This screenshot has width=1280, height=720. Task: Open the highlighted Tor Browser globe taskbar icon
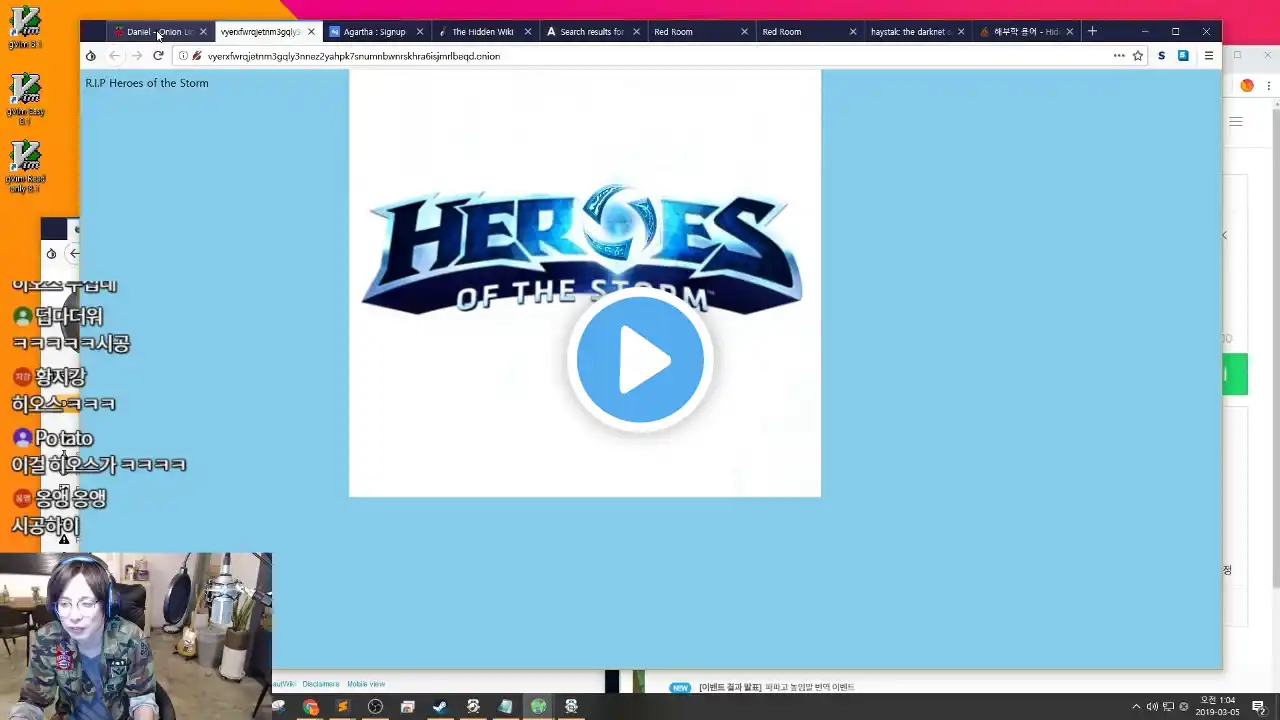point(538,707)
